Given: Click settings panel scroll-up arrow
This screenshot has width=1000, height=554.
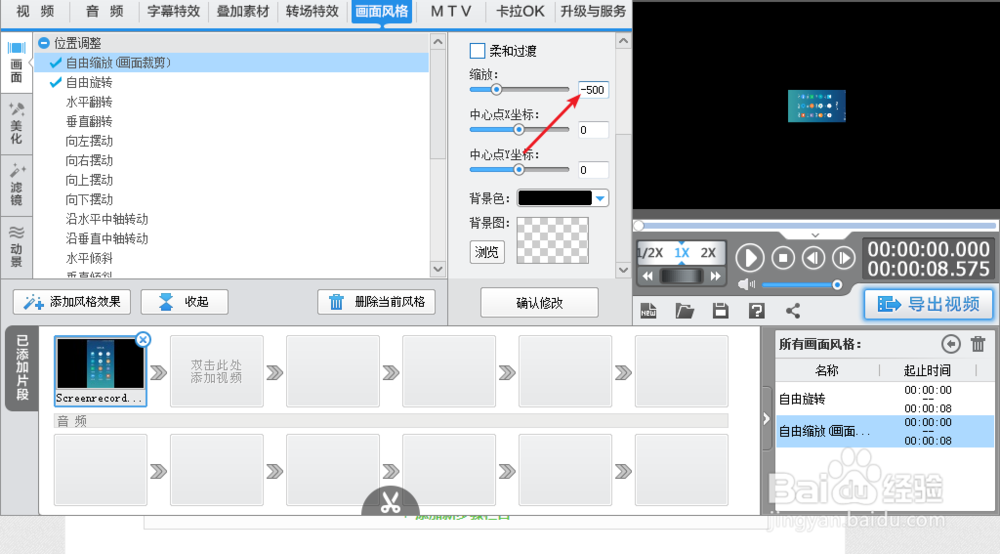Looking at the screenshot, I should [x=623, y=41].
